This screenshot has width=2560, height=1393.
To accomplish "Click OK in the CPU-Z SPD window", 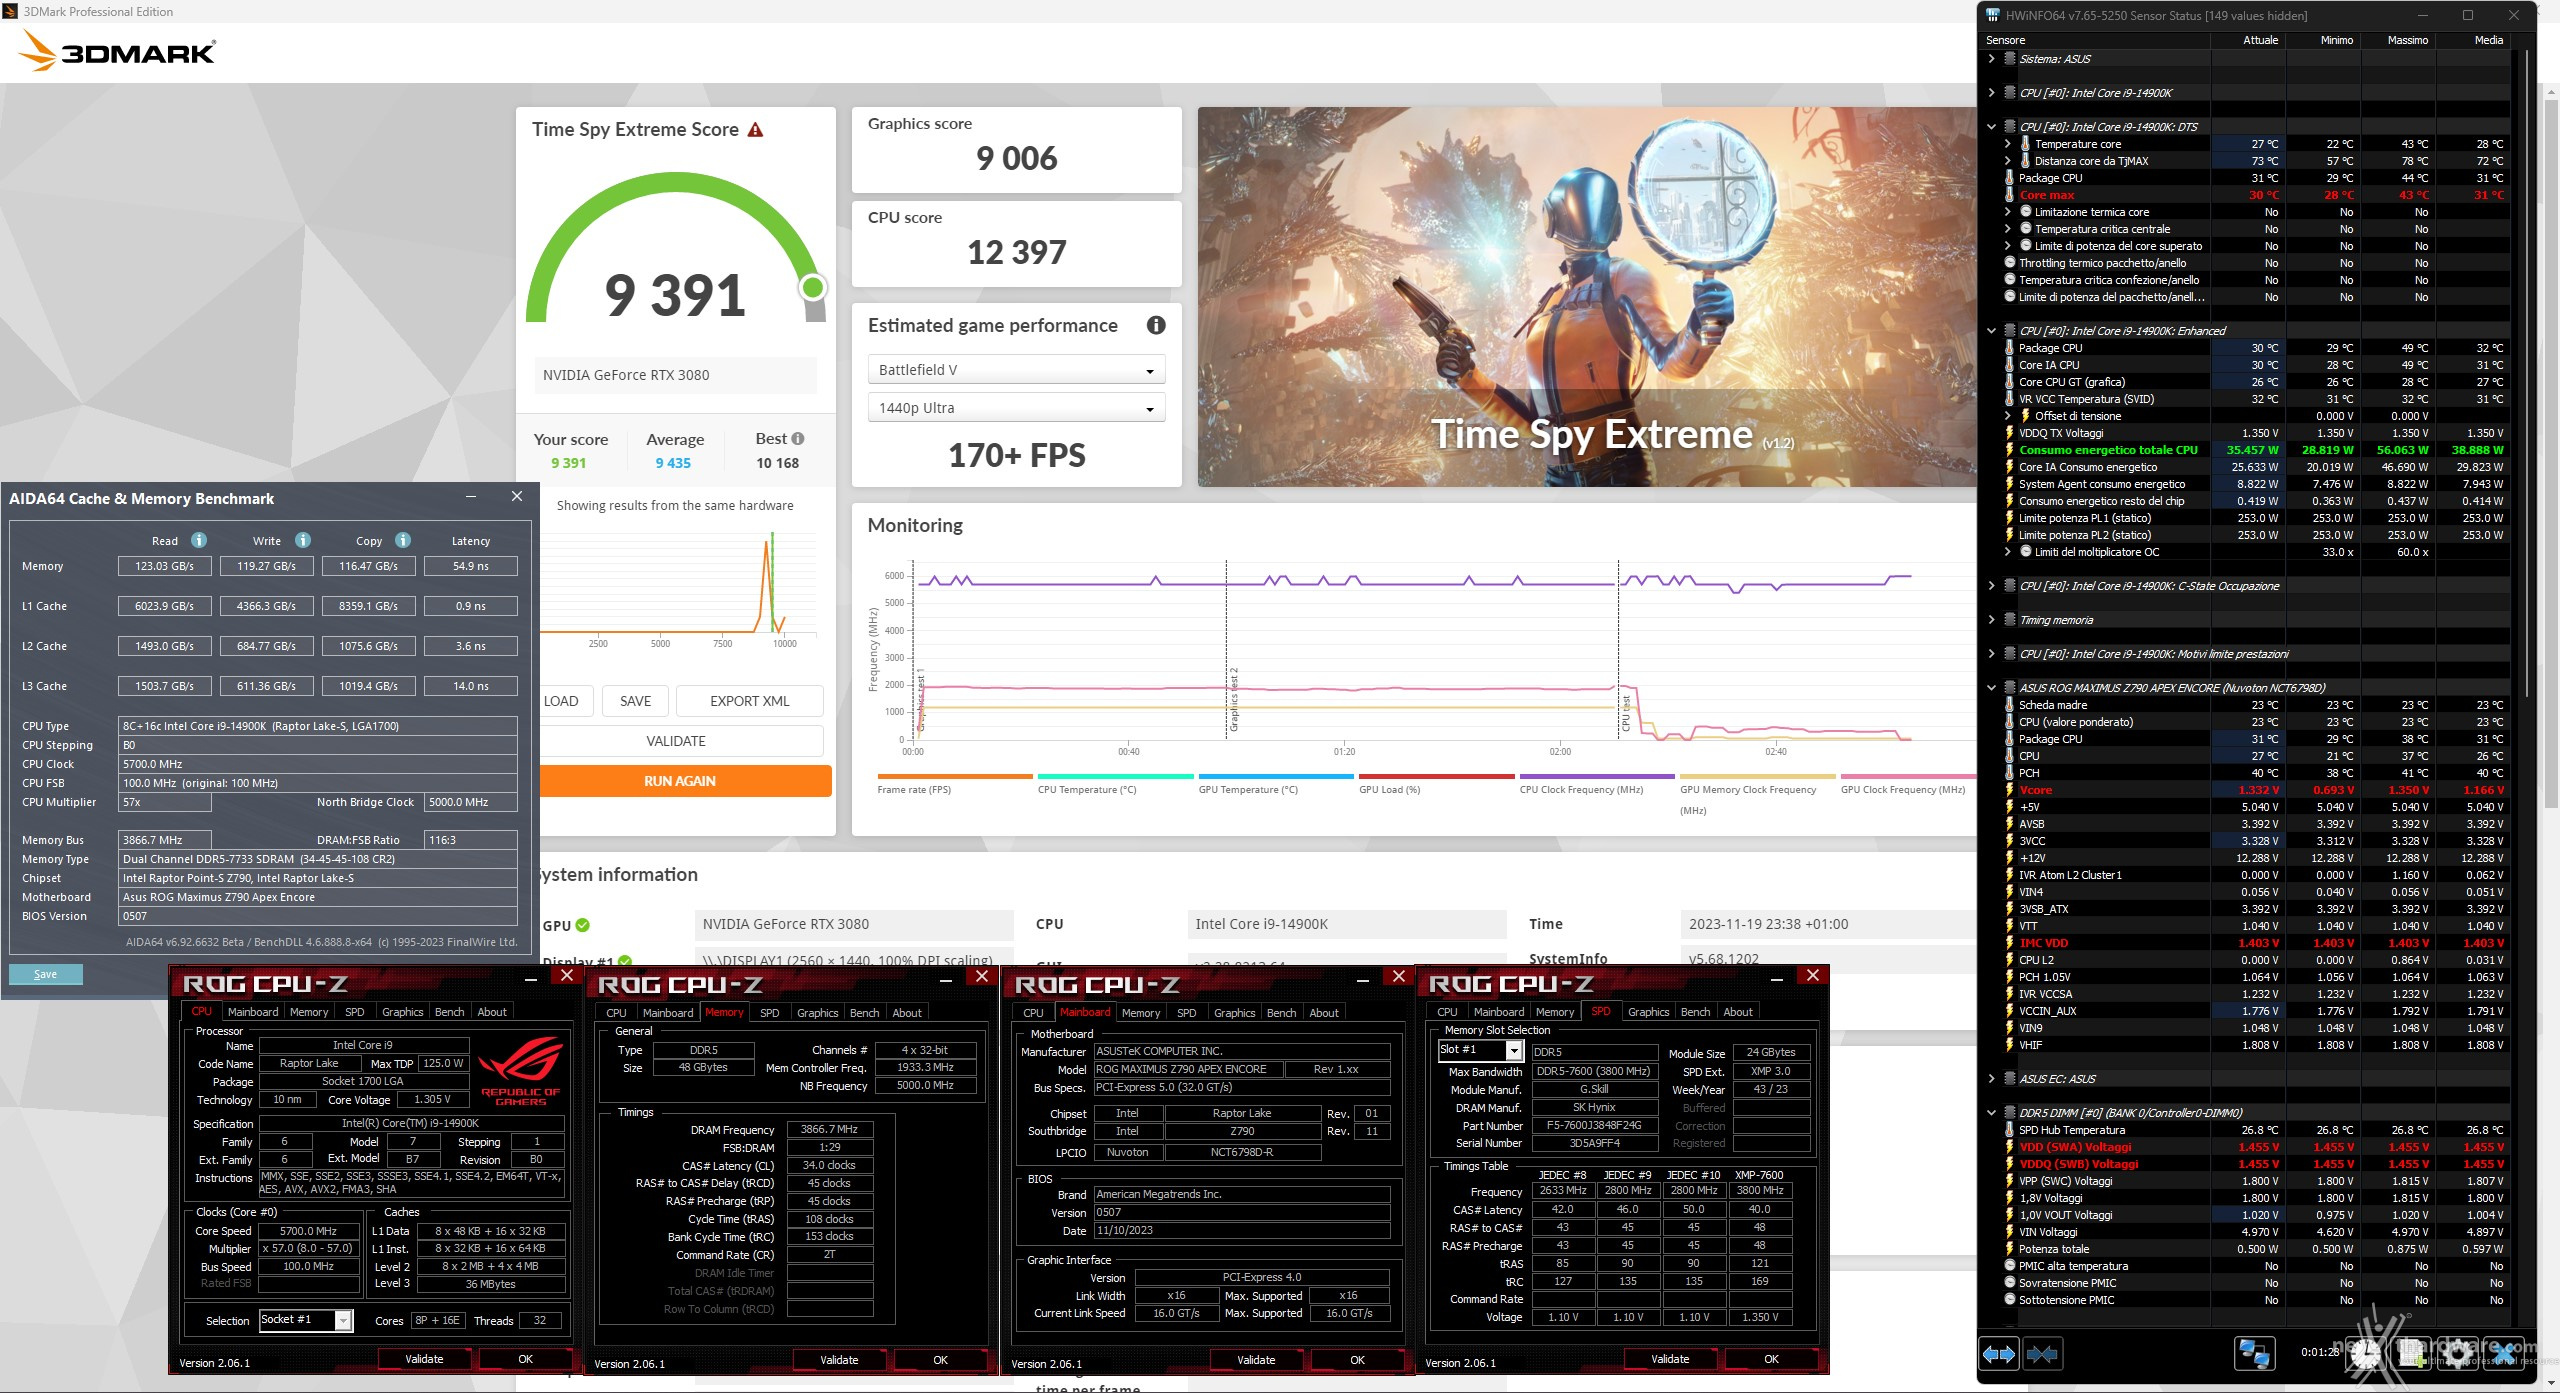I will coord(1771,1359).
